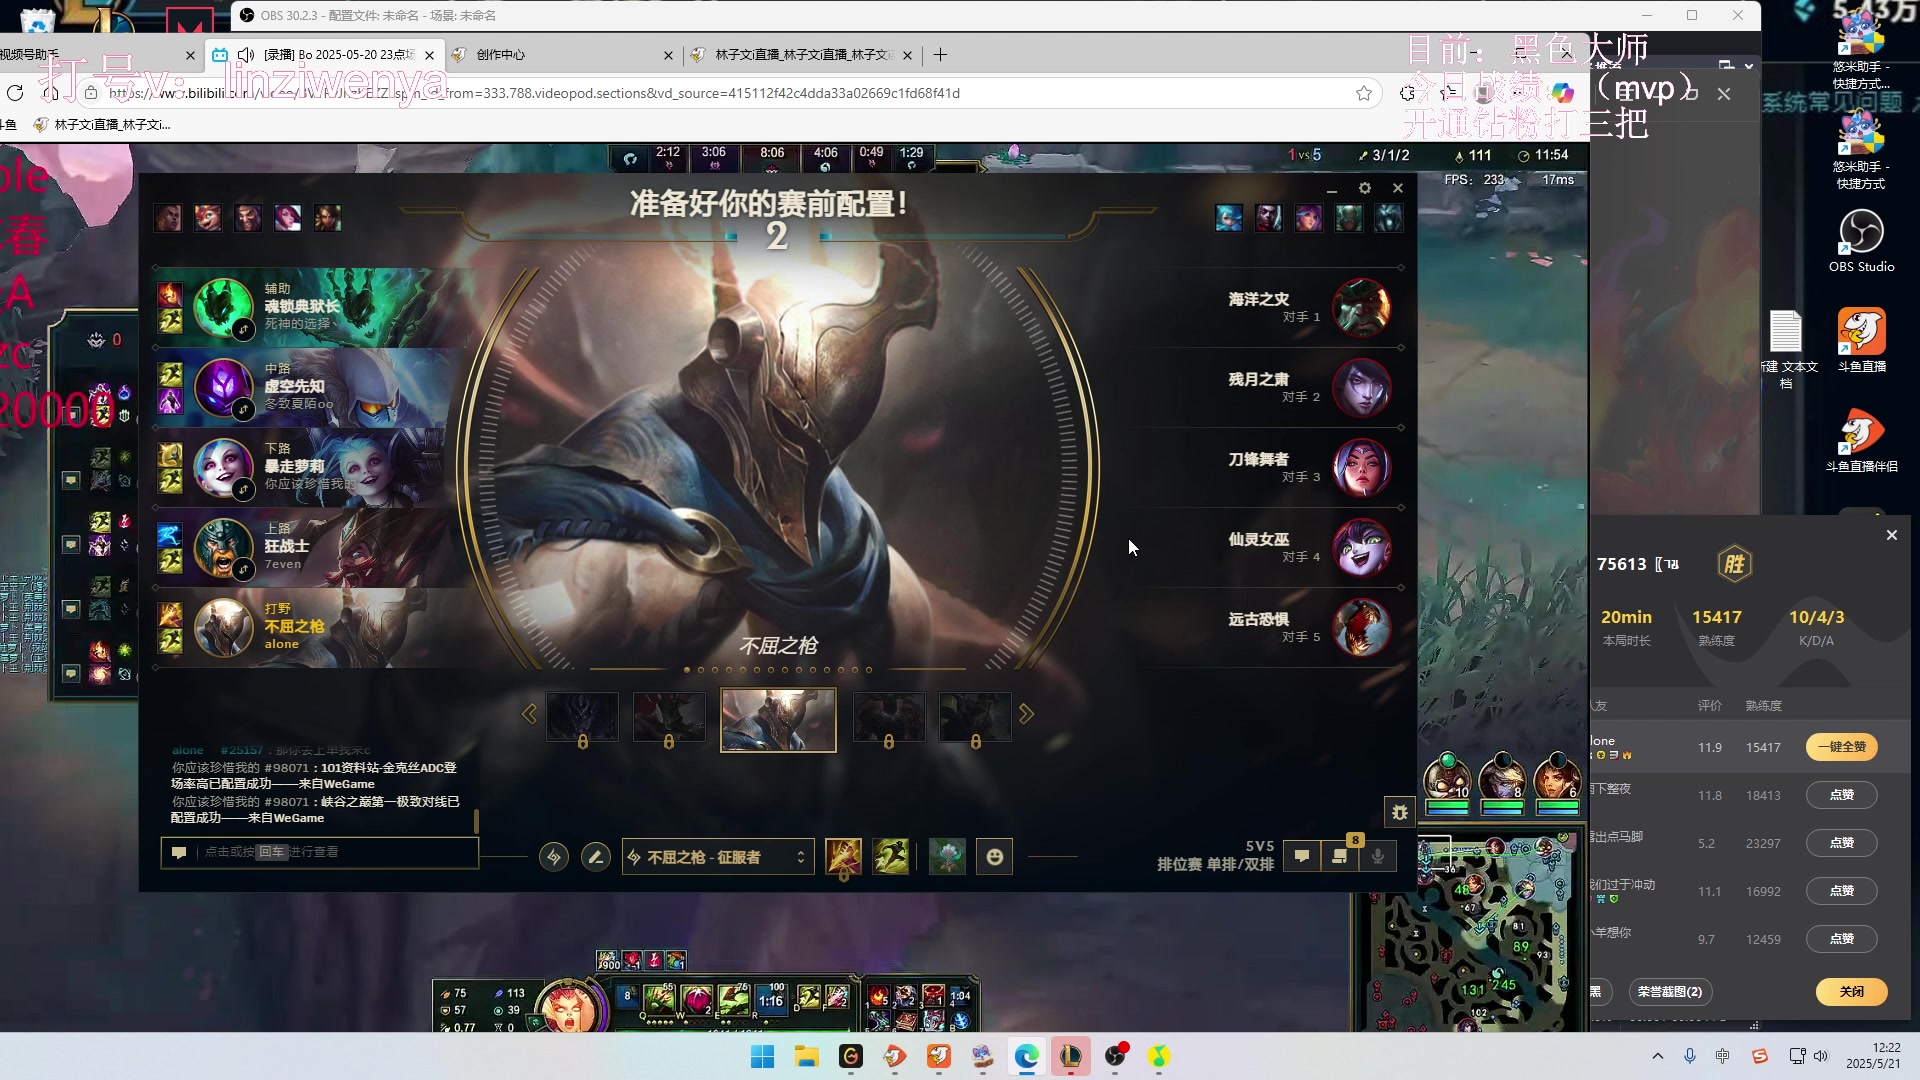Open OBS icon in the taskbar

tap(1114, 1056)
